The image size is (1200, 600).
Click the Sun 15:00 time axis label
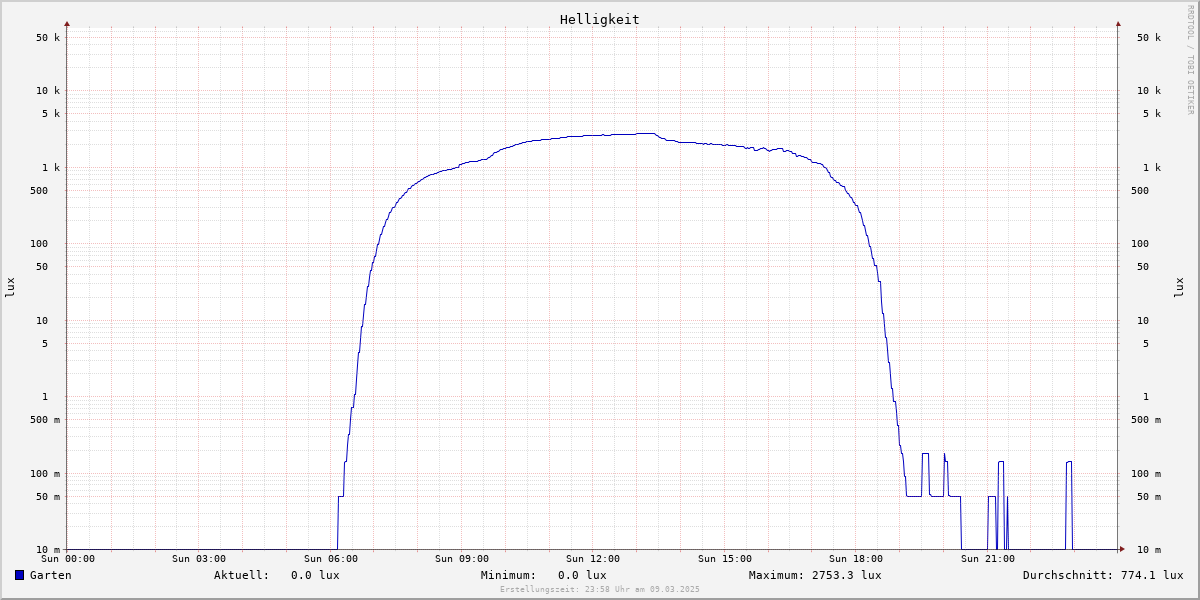tap(725, 559)
